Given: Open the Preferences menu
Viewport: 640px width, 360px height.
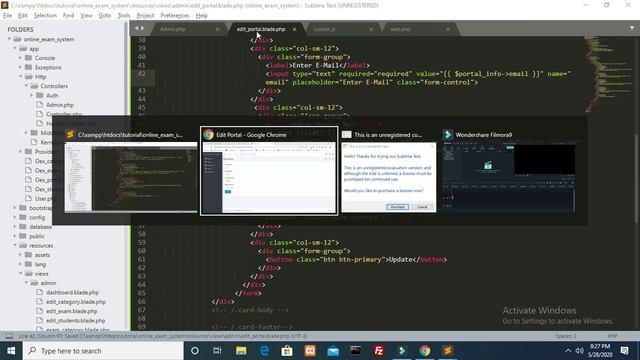Looking at the screenshot, I should [175, 16].
